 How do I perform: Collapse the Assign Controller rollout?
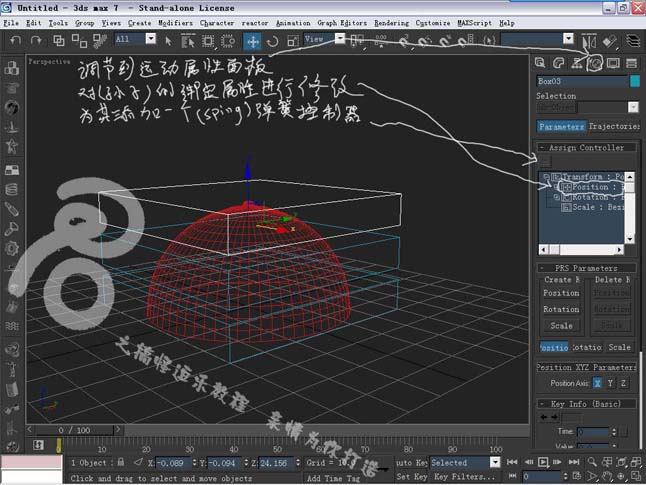point(586,148)
